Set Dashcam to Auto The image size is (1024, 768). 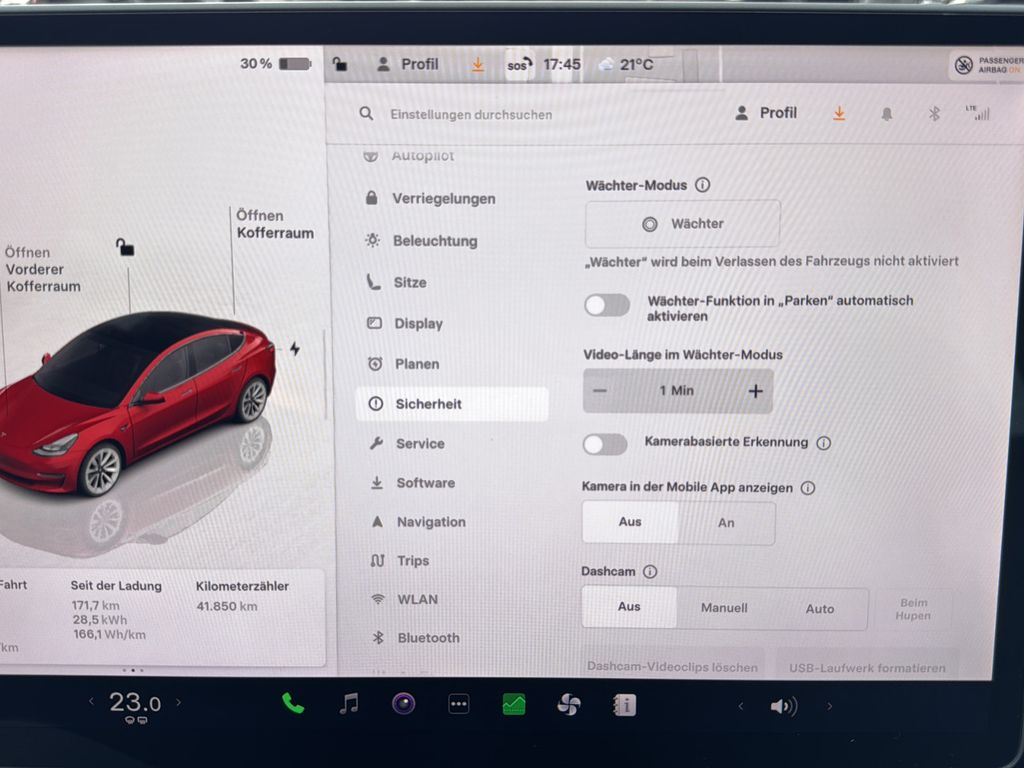click(x=820, y=608)
